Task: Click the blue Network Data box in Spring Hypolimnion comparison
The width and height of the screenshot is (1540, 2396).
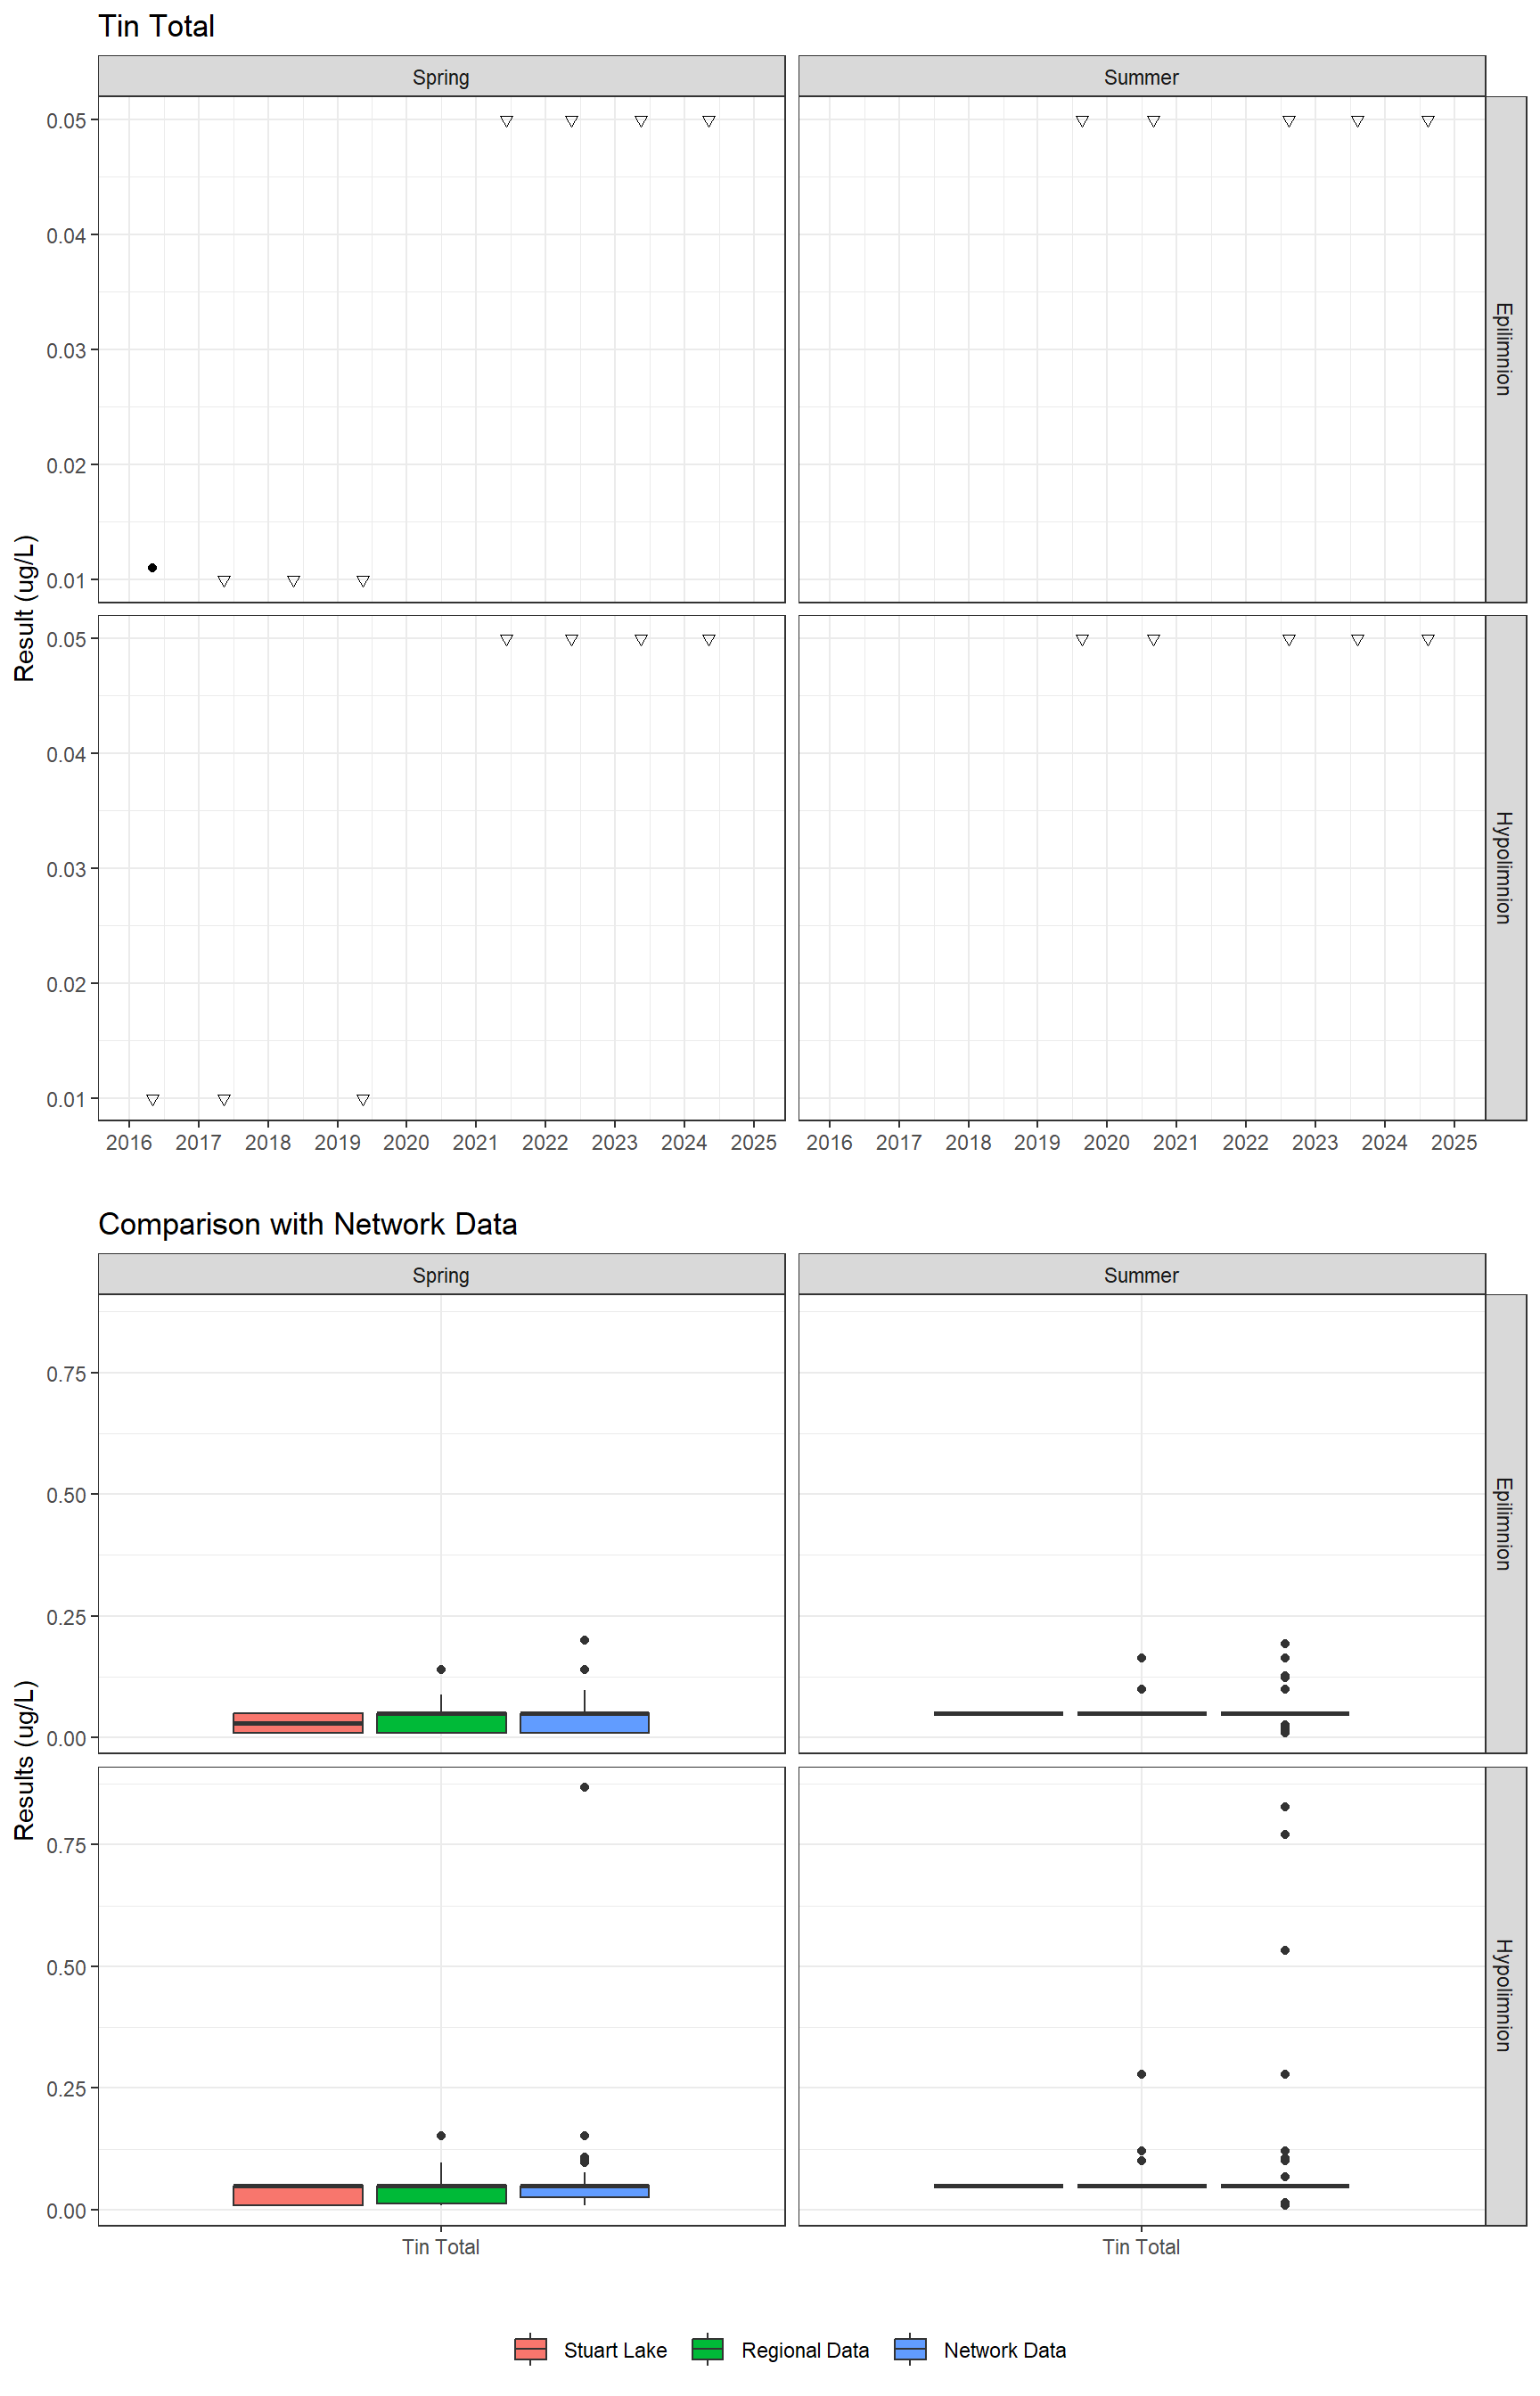Action: [584, 2190]
